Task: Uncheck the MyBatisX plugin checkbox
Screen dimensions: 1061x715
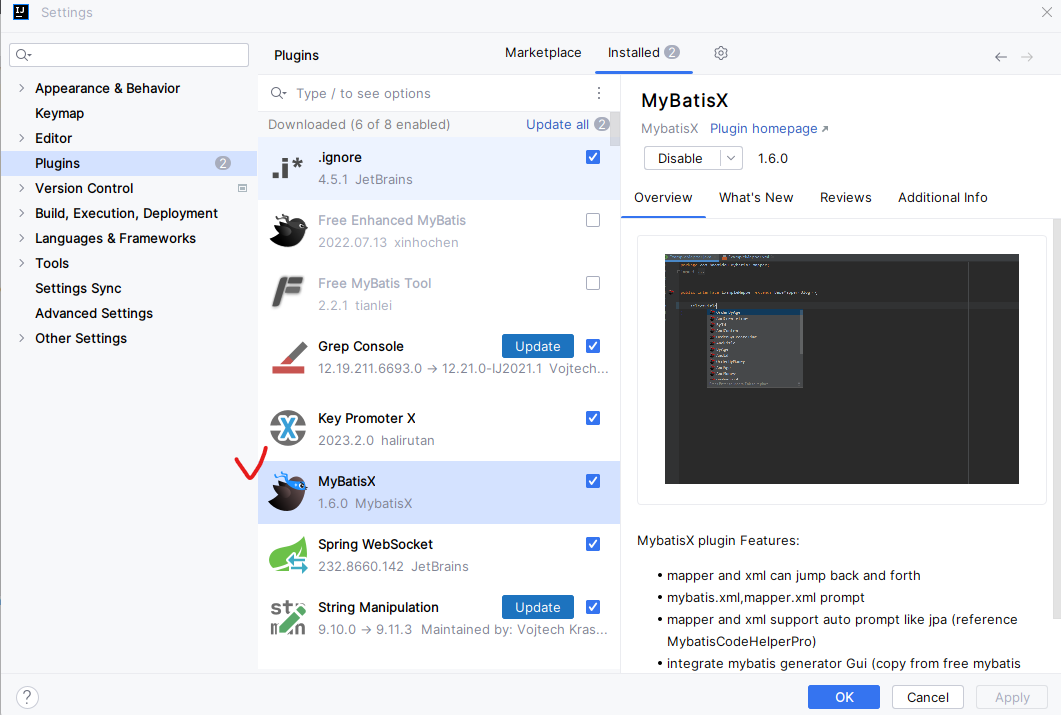Action: click(x=593, y=481)
